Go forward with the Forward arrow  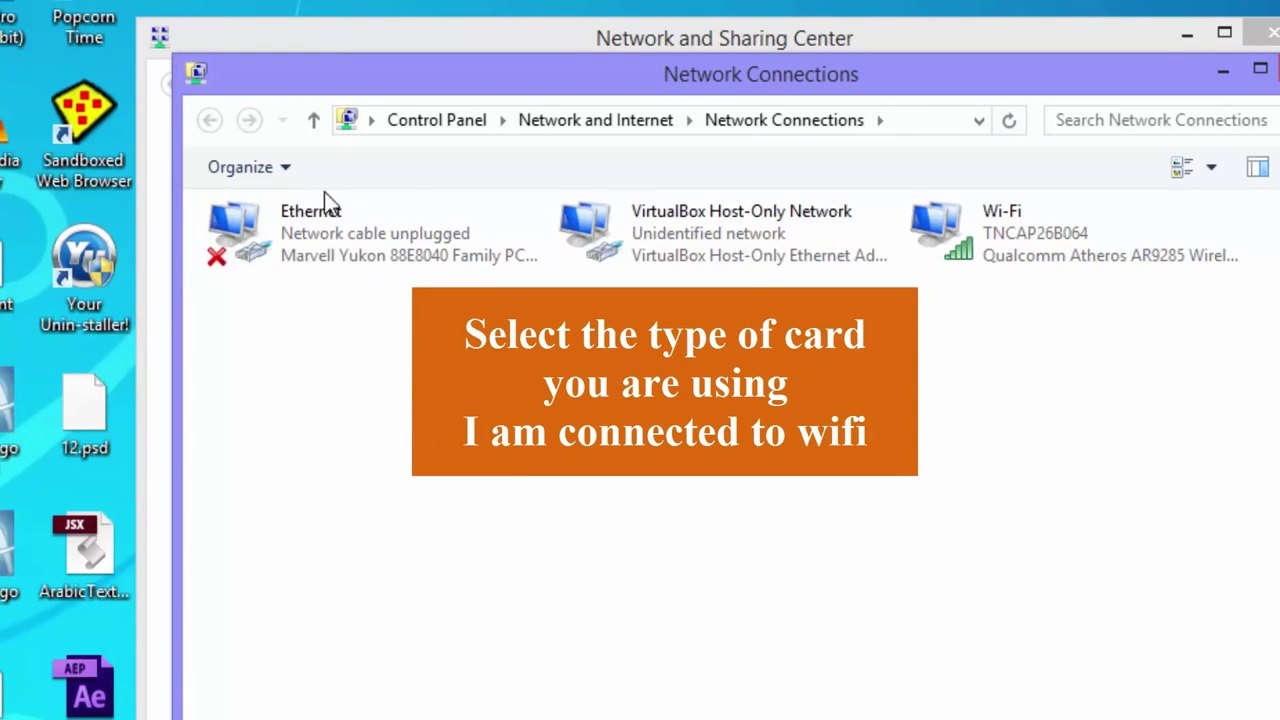[x=249, y=120]
